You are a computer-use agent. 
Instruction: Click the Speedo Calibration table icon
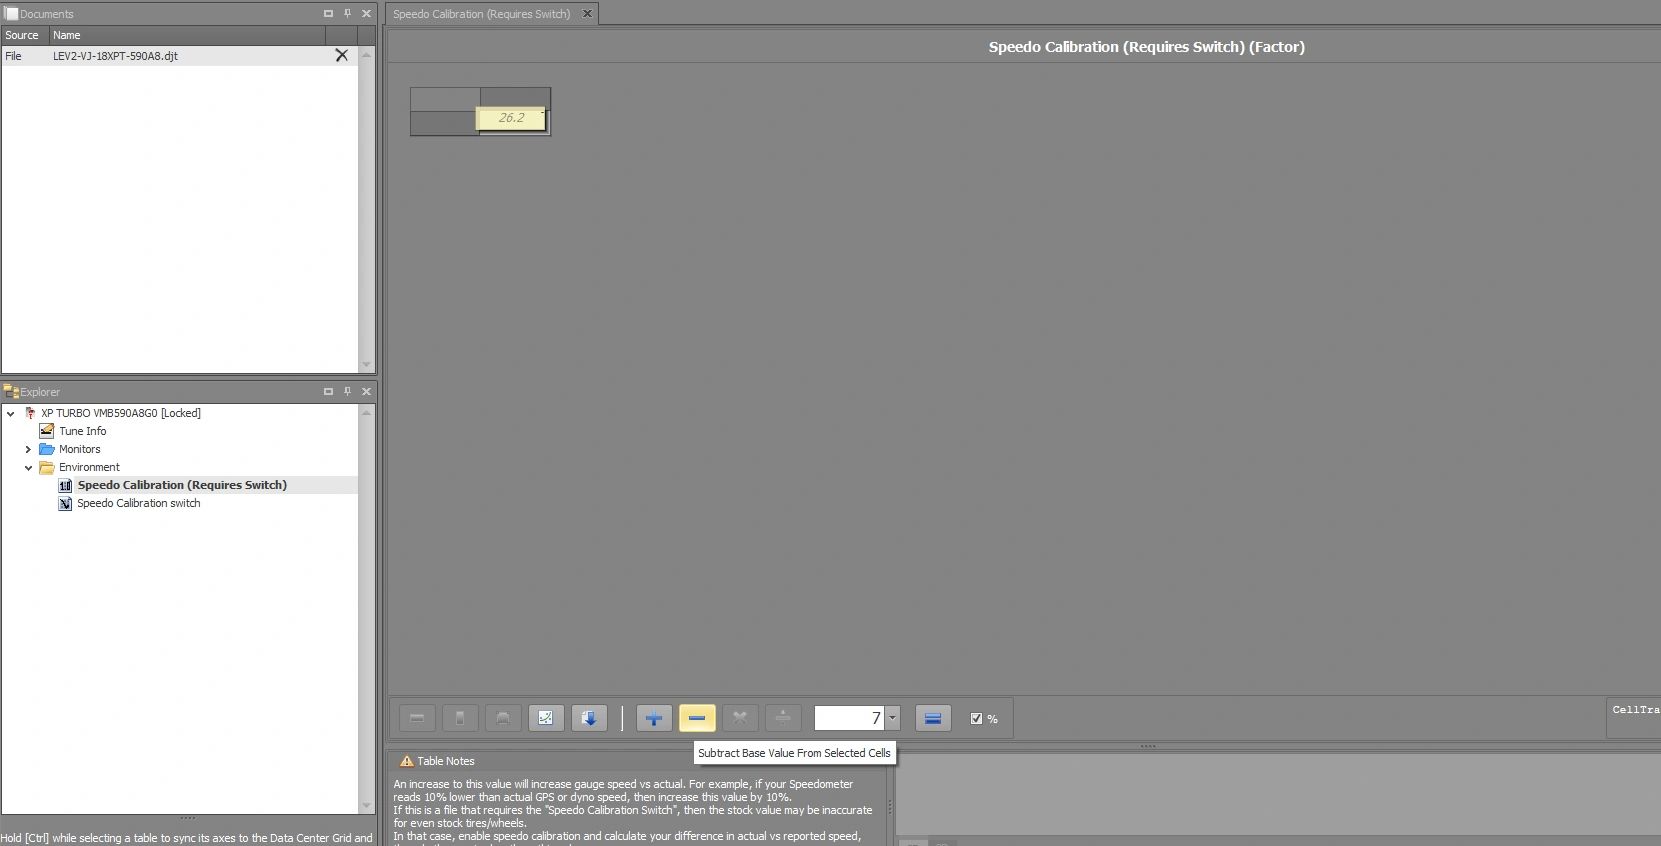click(65, 485)
